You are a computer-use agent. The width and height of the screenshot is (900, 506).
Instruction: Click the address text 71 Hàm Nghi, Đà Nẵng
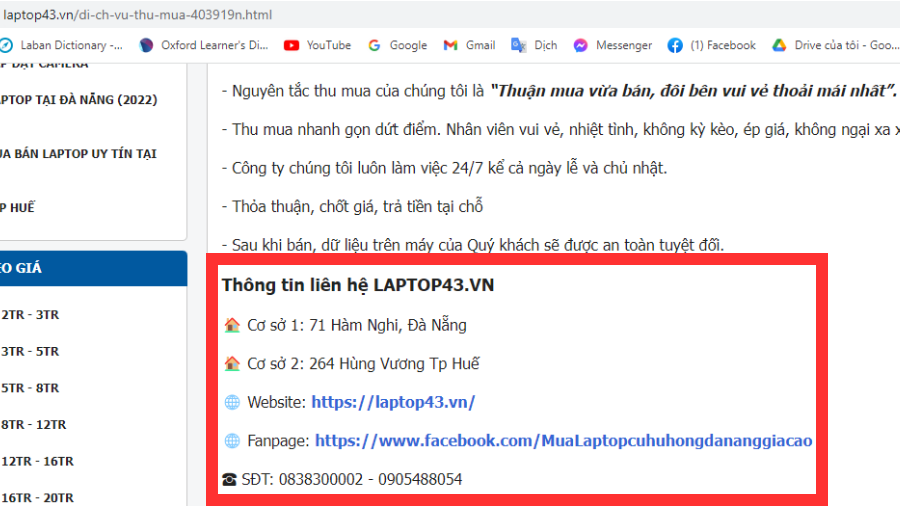click(x=388, y=325)
